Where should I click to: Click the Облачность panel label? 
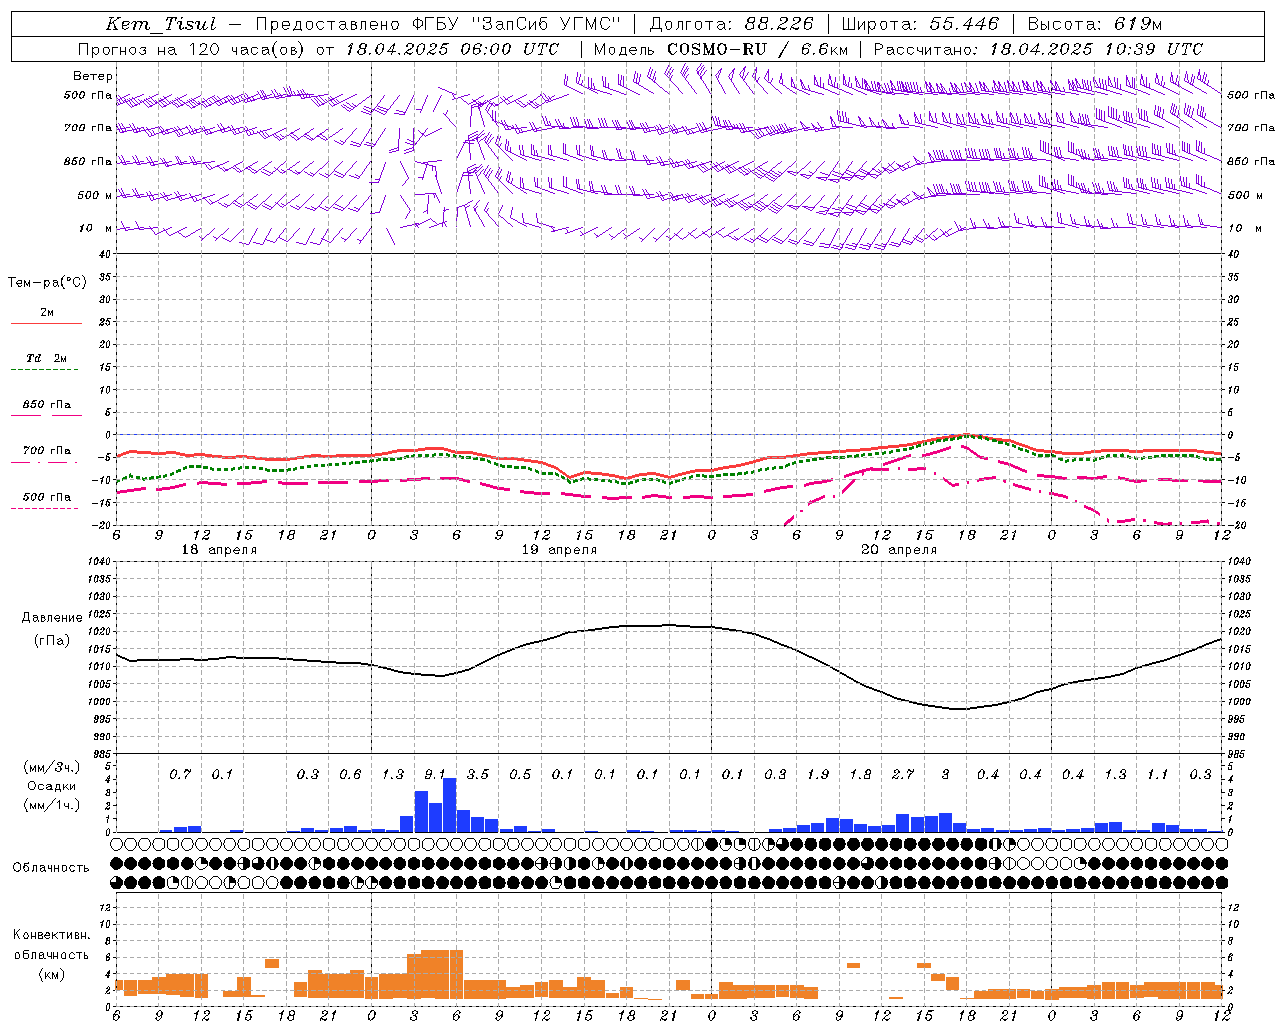pyautogui.click(x=51, y=868)
